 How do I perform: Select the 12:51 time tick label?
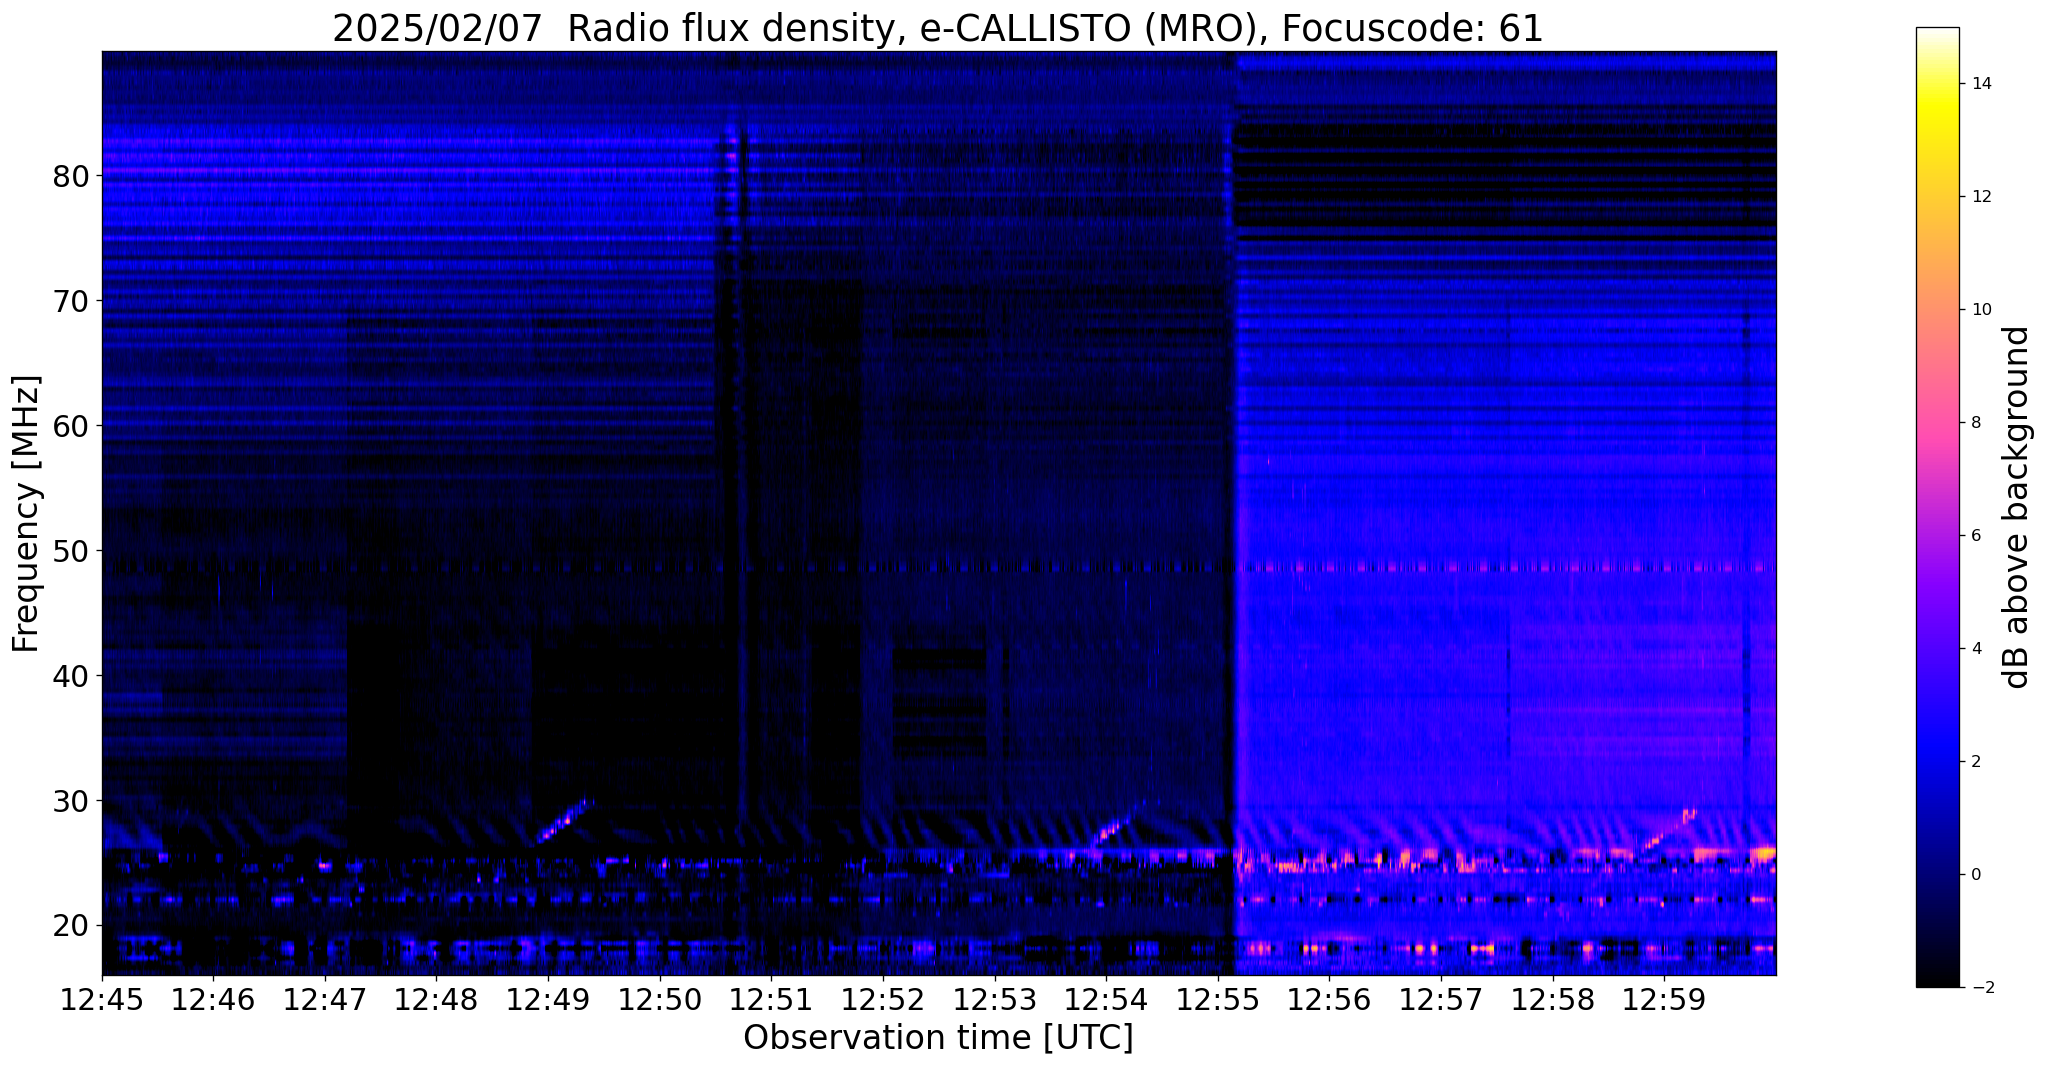click(x=771, y=1000)
